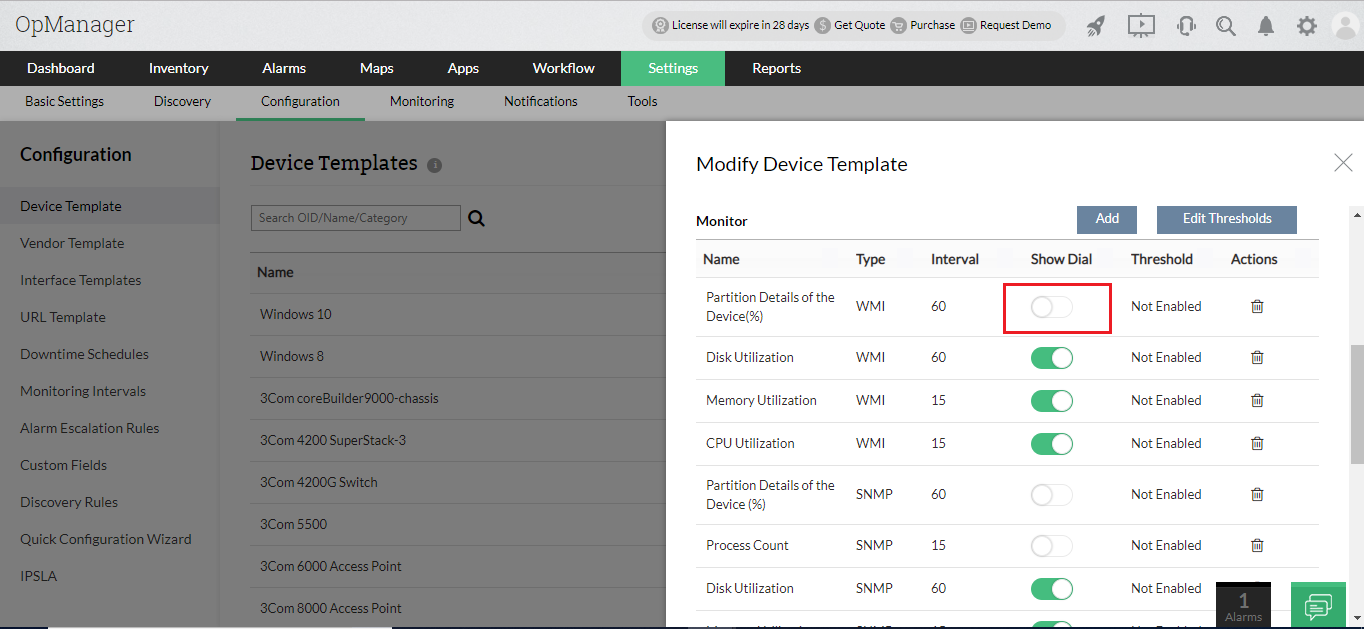This screenshot has height=629, width=1364.
Task: Toggle Show Dial for WMI Disk Utilization
Action: click(x=1052, y=358)
